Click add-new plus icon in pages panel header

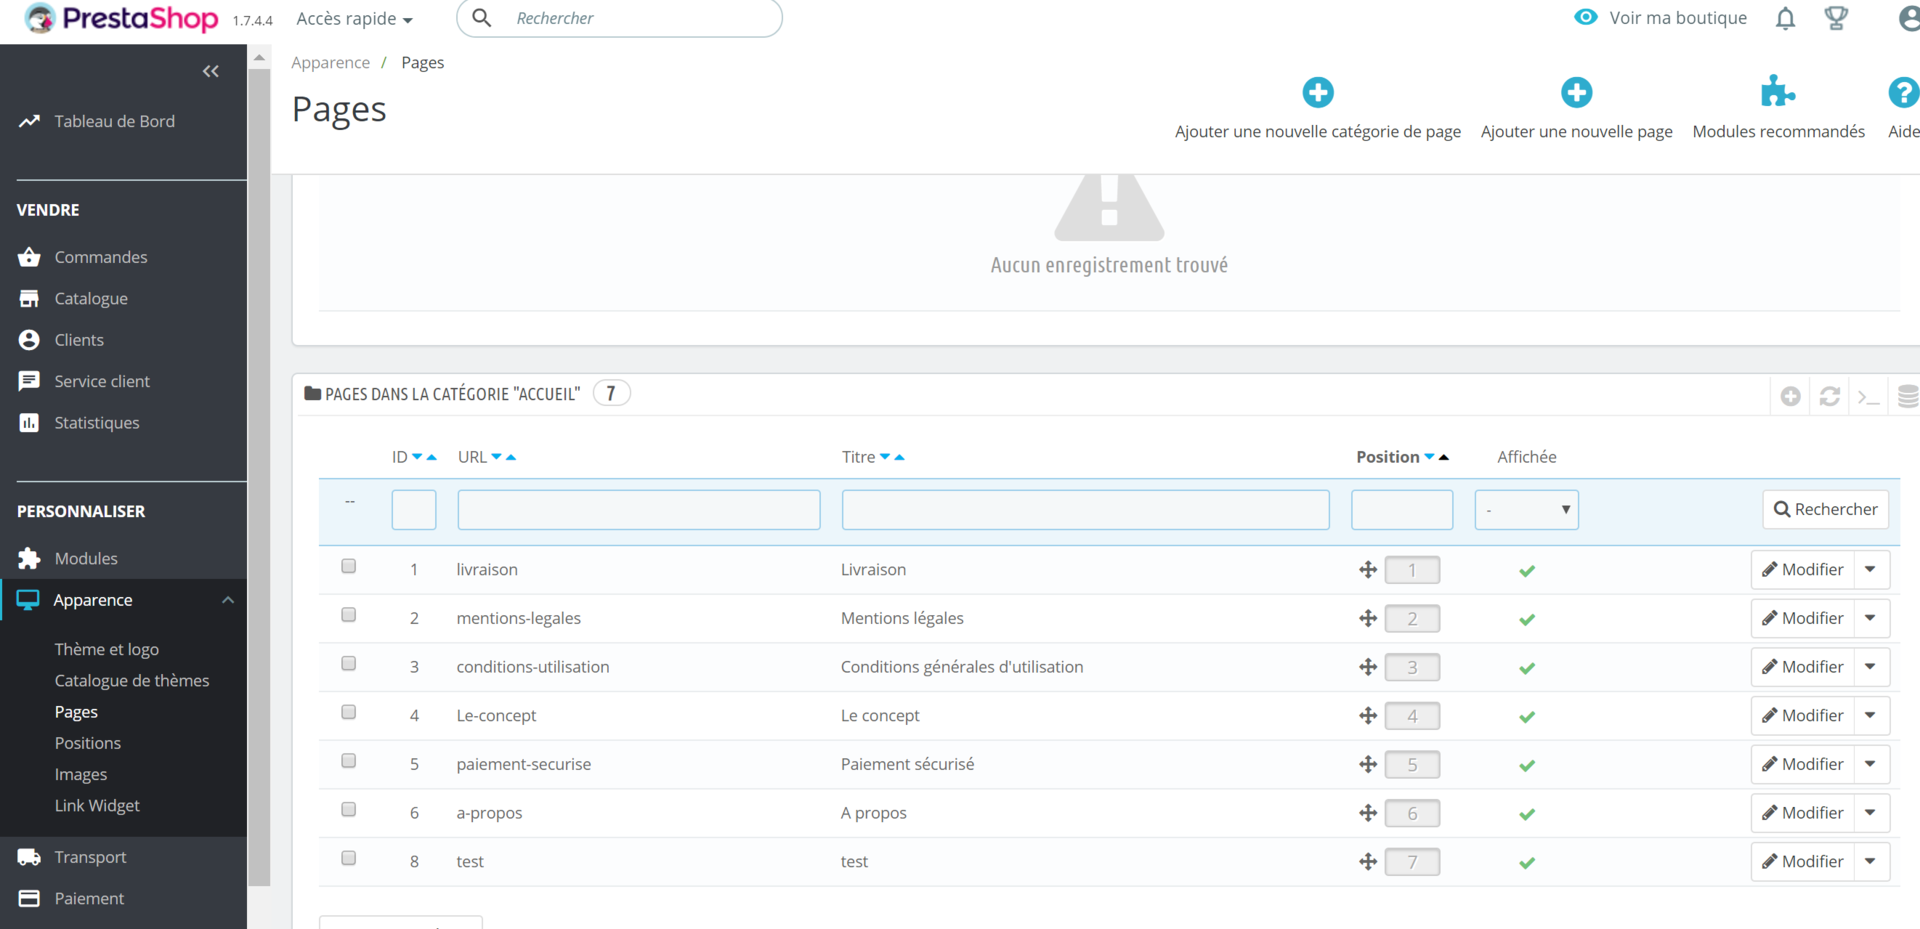pyautogui.click(x=1791, y=396)
